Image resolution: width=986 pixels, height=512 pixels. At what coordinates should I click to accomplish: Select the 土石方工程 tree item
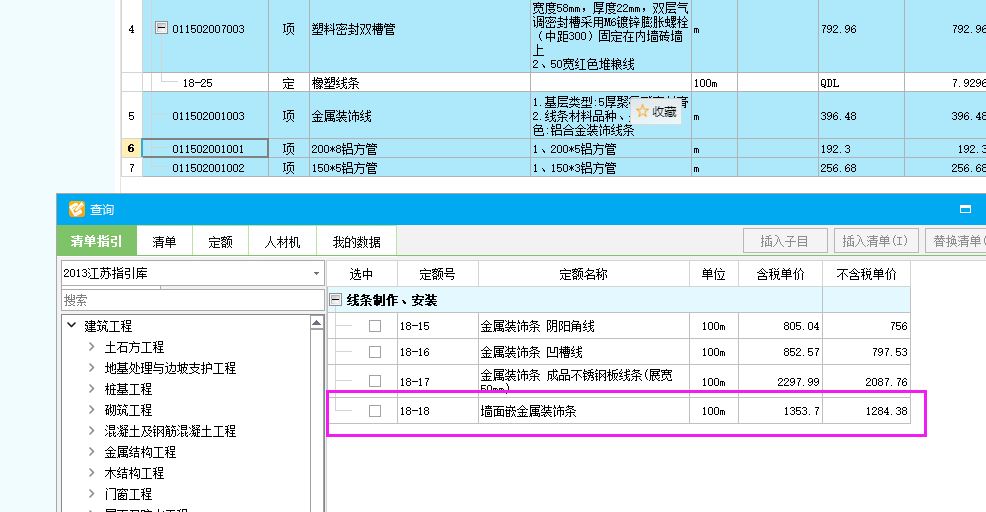134,347
